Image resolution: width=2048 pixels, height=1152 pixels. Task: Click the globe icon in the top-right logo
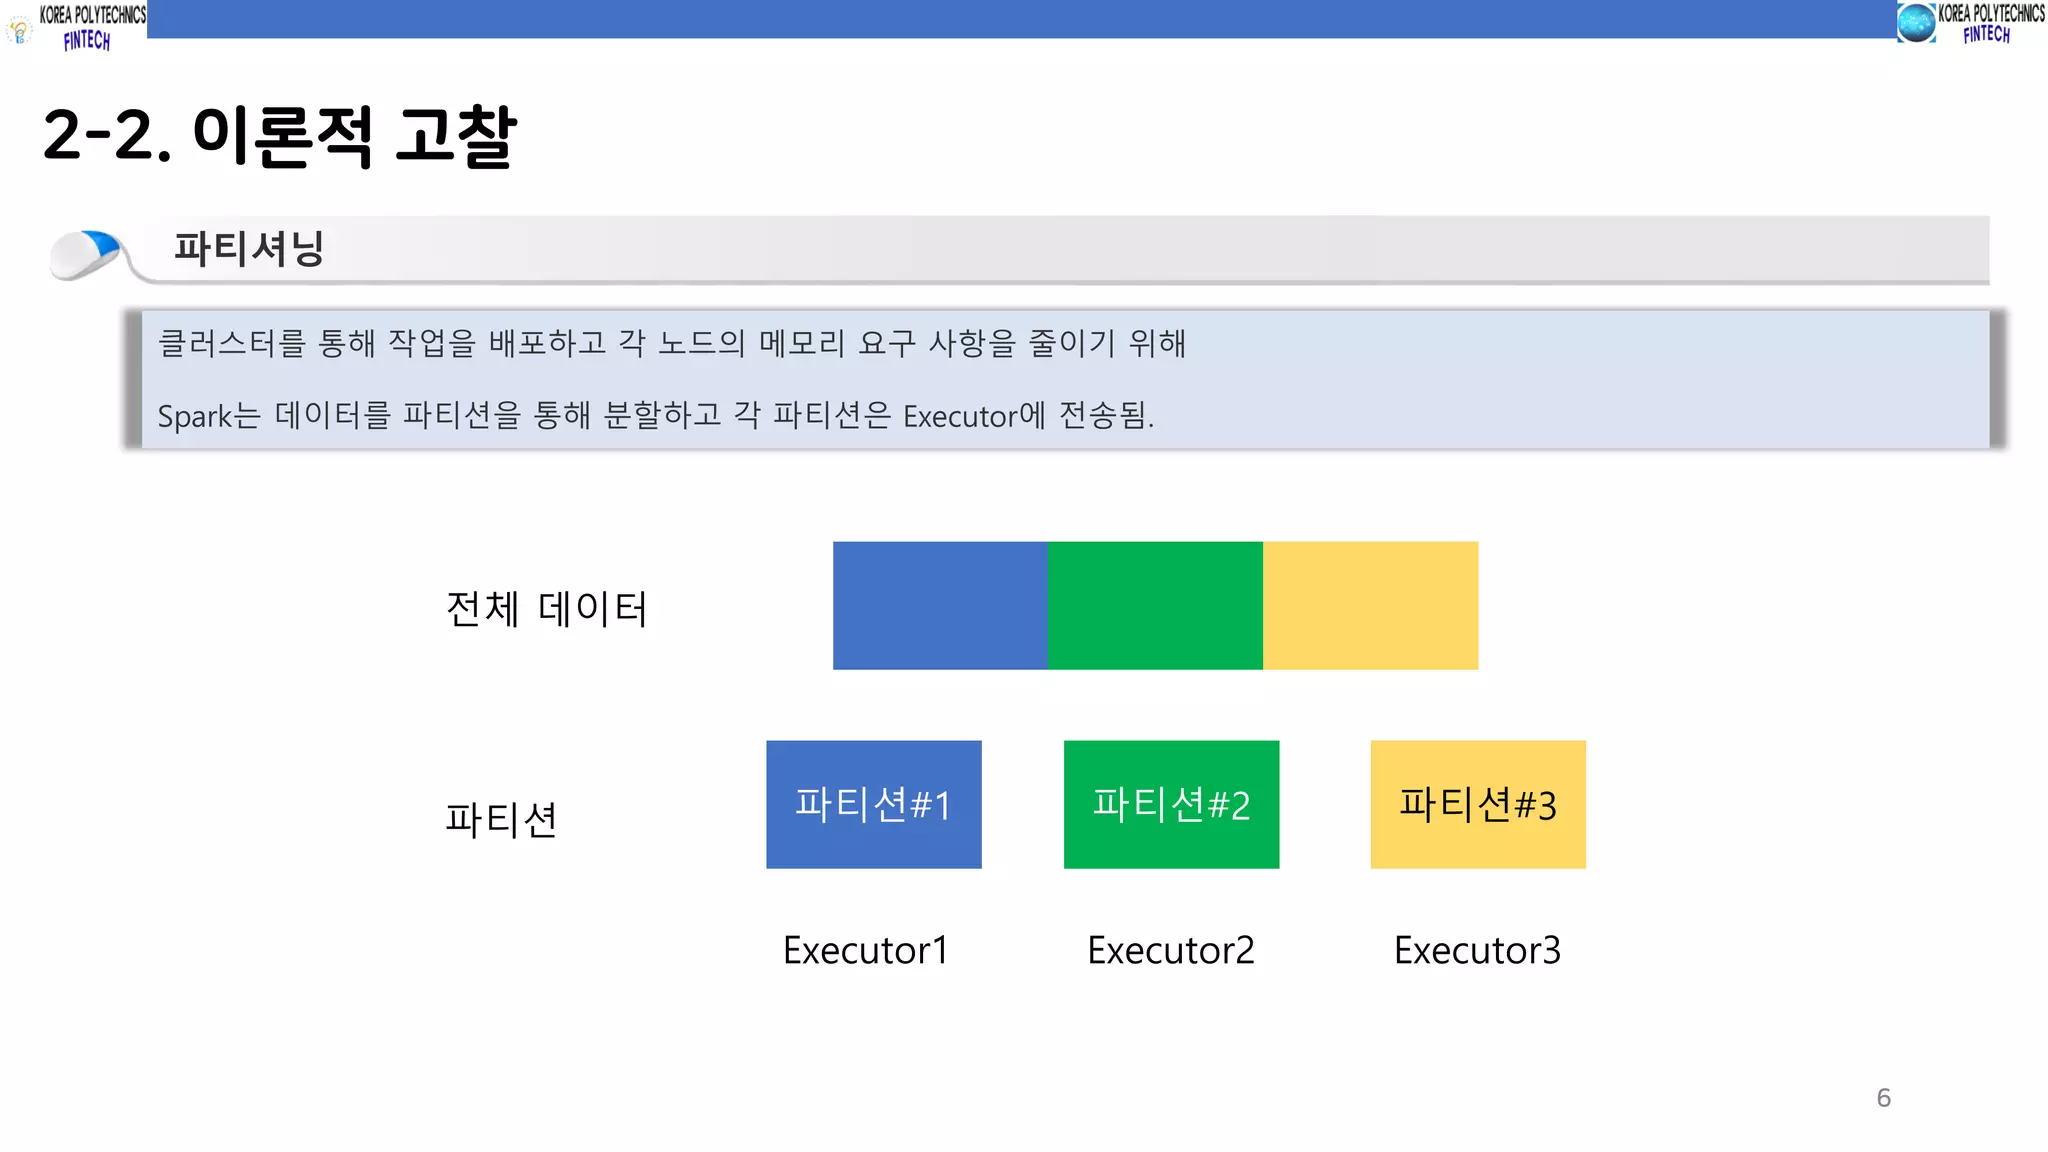pos(1916,23)
